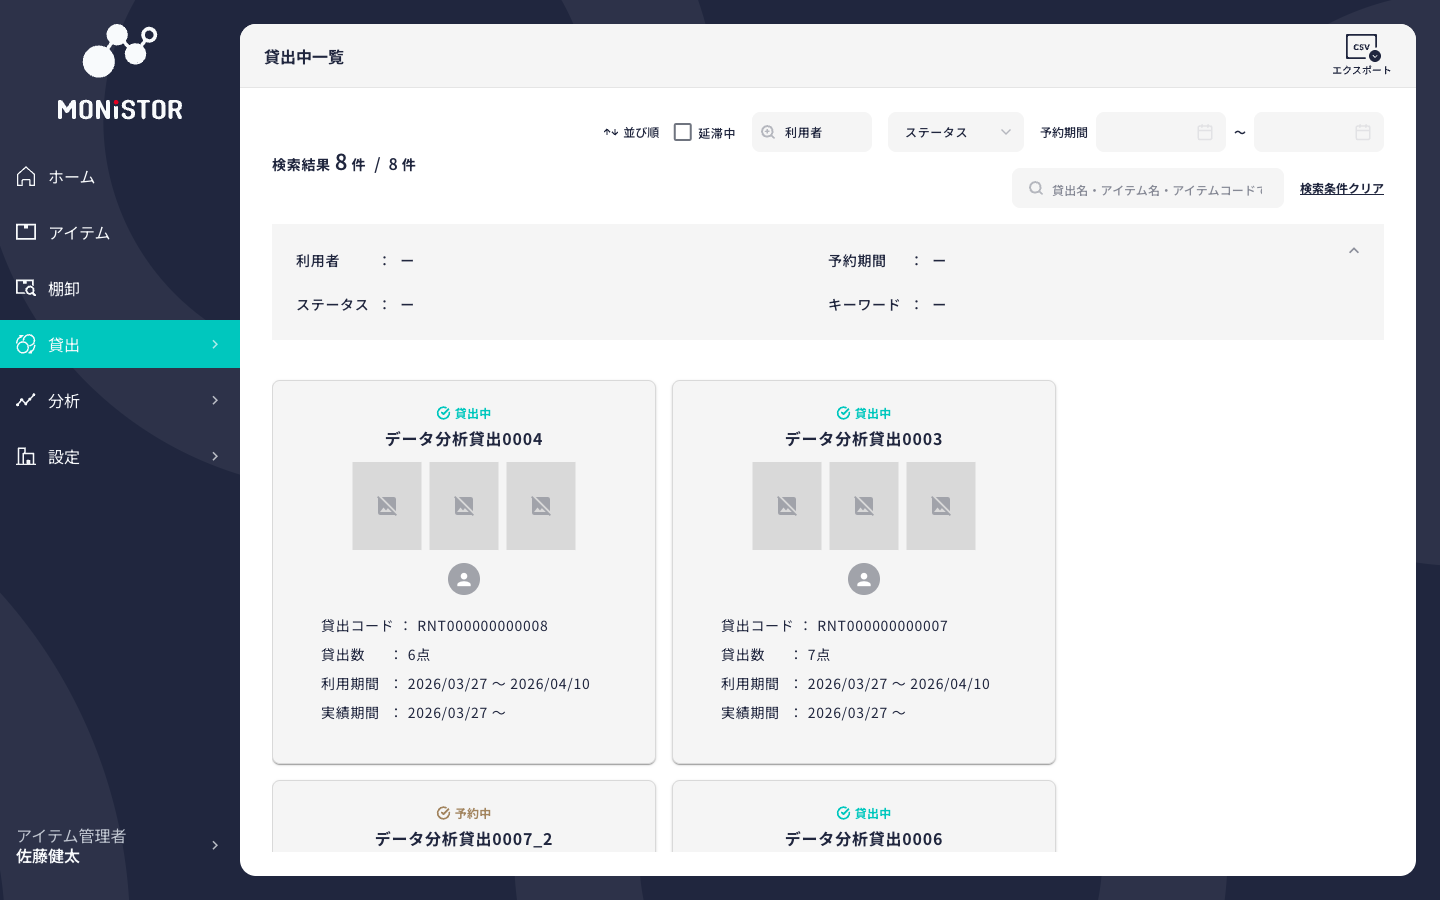Click the CSV export icon
Image resolution: width=1440 pixels, height=900 pixels.
pyautogui.click(x=1361, y=47)
